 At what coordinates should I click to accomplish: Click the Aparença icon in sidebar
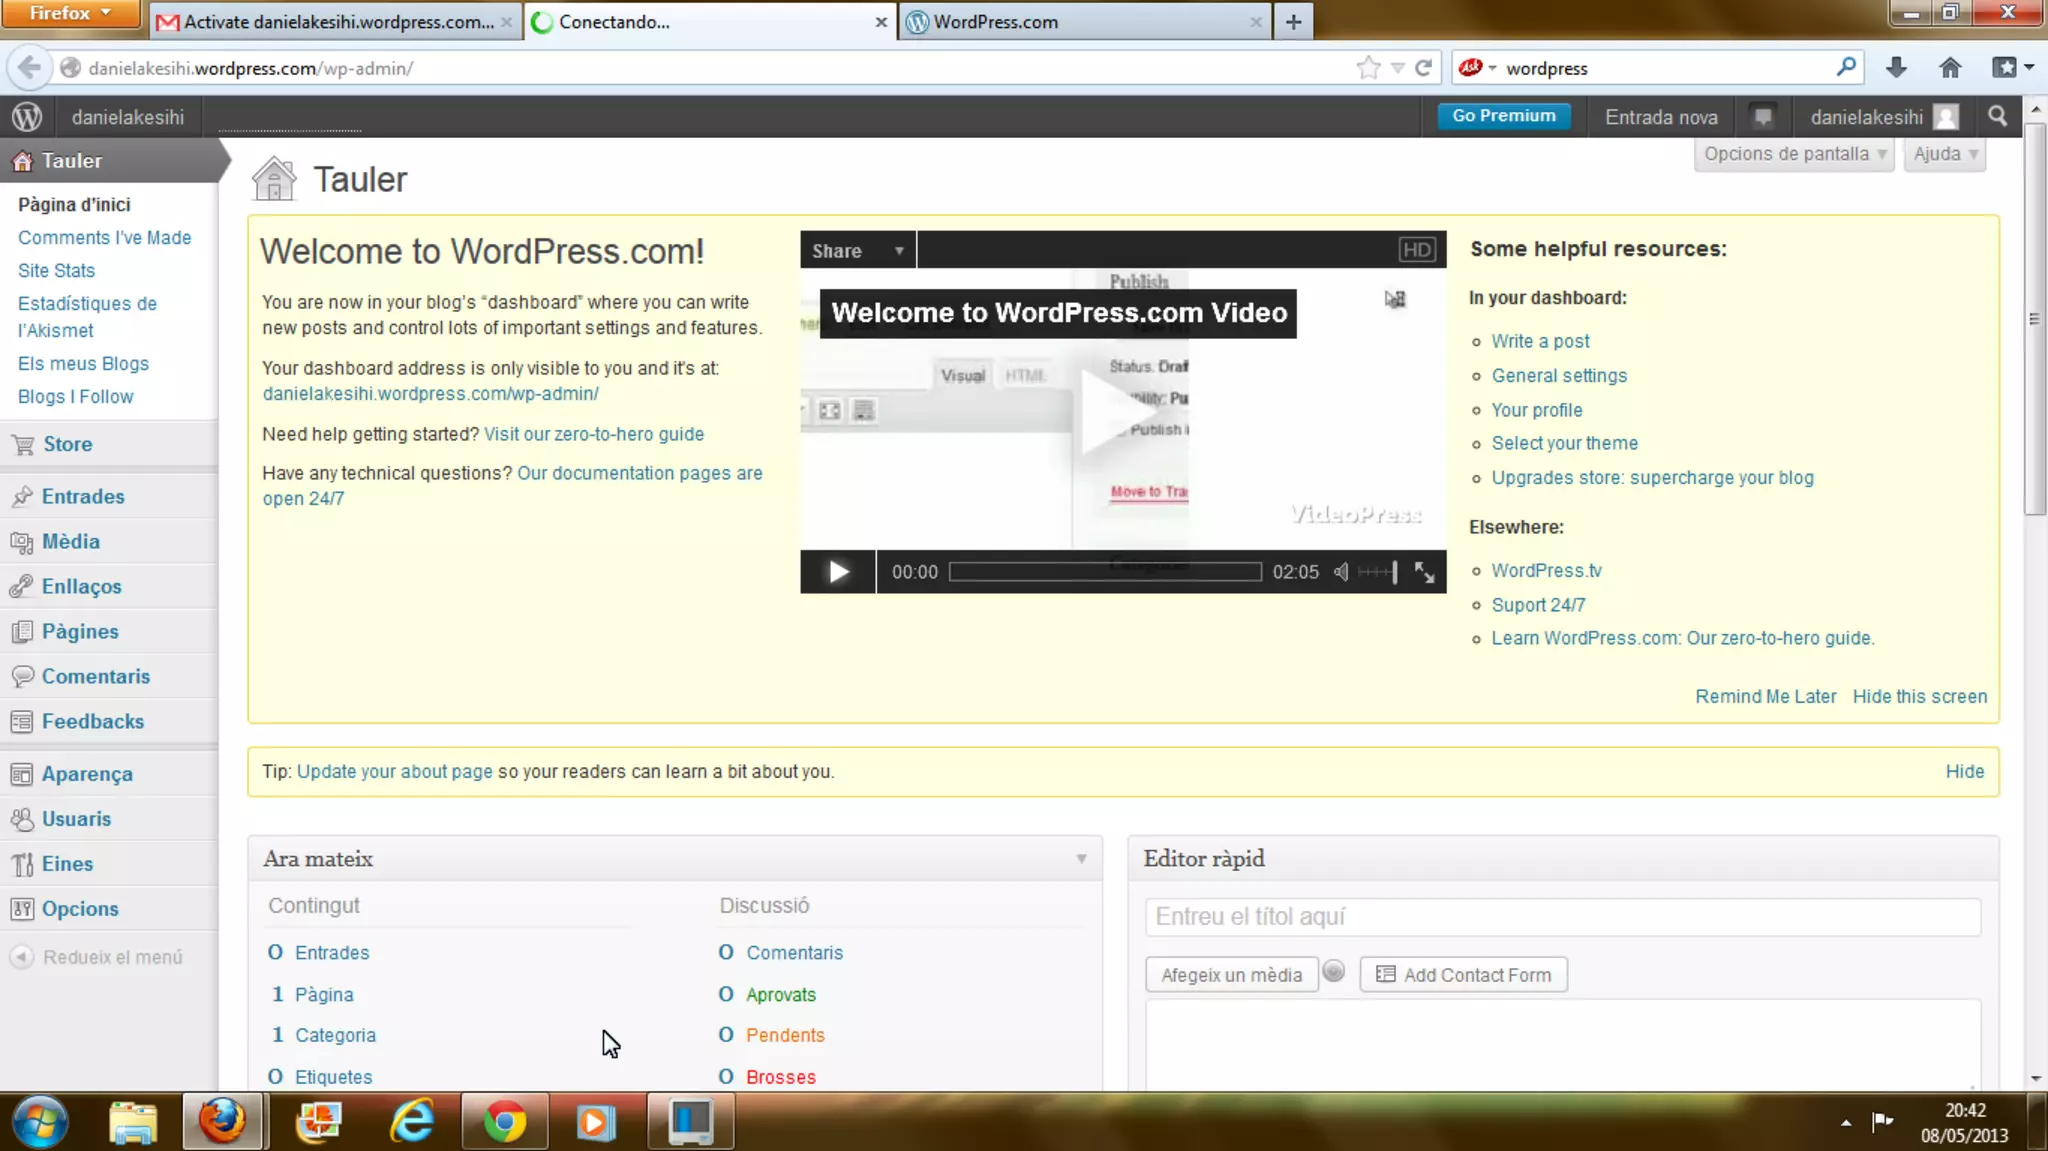(x=22, y=774)
